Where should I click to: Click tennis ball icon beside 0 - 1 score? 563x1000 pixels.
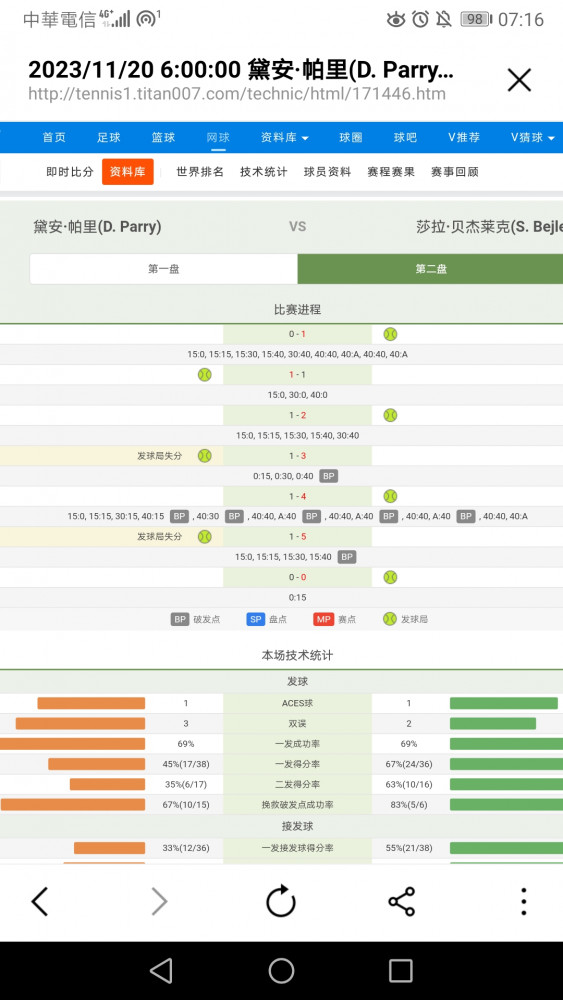tap(390, 334)
